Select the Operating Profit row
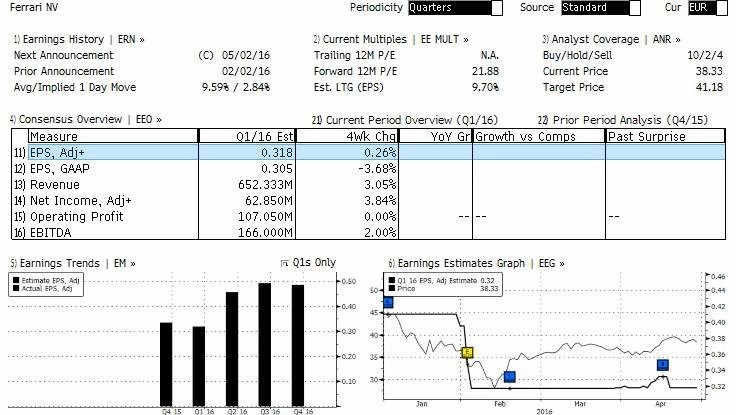 coord(368,216)
